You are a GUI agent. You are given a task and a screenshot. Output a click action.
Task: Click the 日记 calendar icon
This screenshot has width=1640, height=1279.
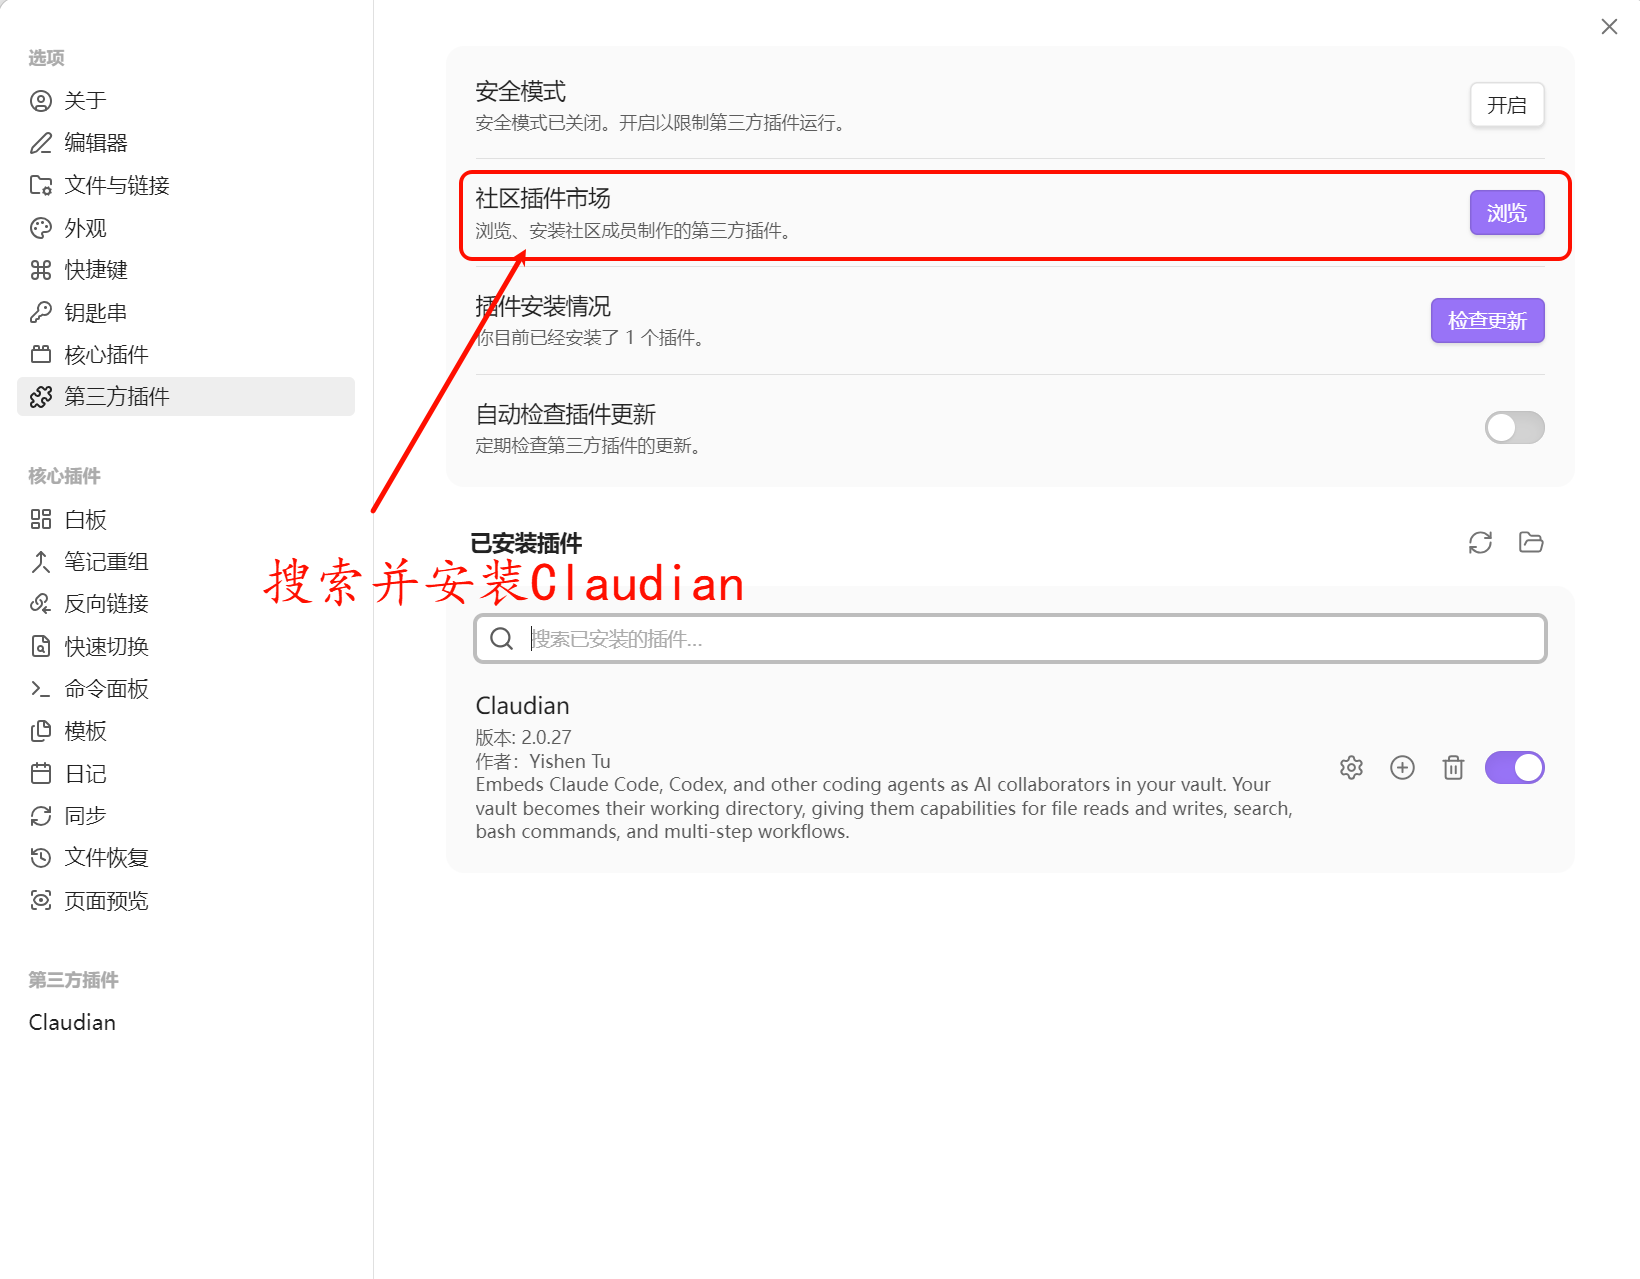(x=41, y=773)
